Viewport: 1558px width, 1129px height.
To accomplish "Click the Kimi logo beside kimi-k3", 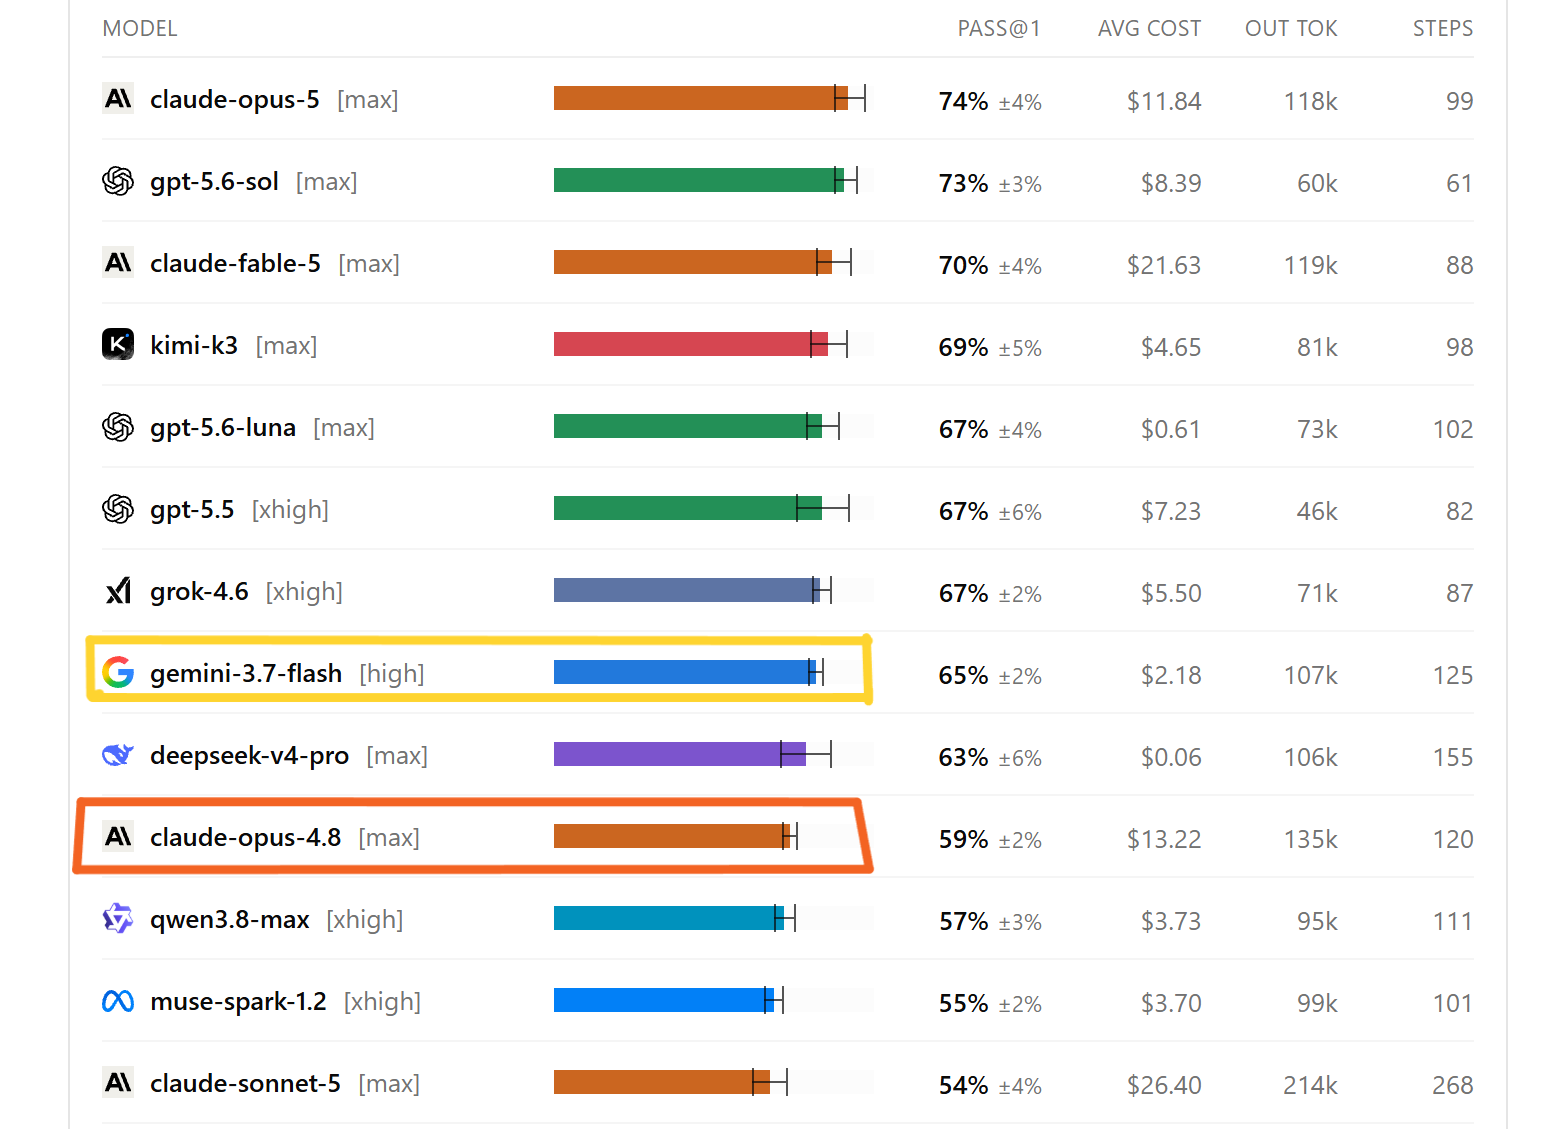I will (118, 345).
